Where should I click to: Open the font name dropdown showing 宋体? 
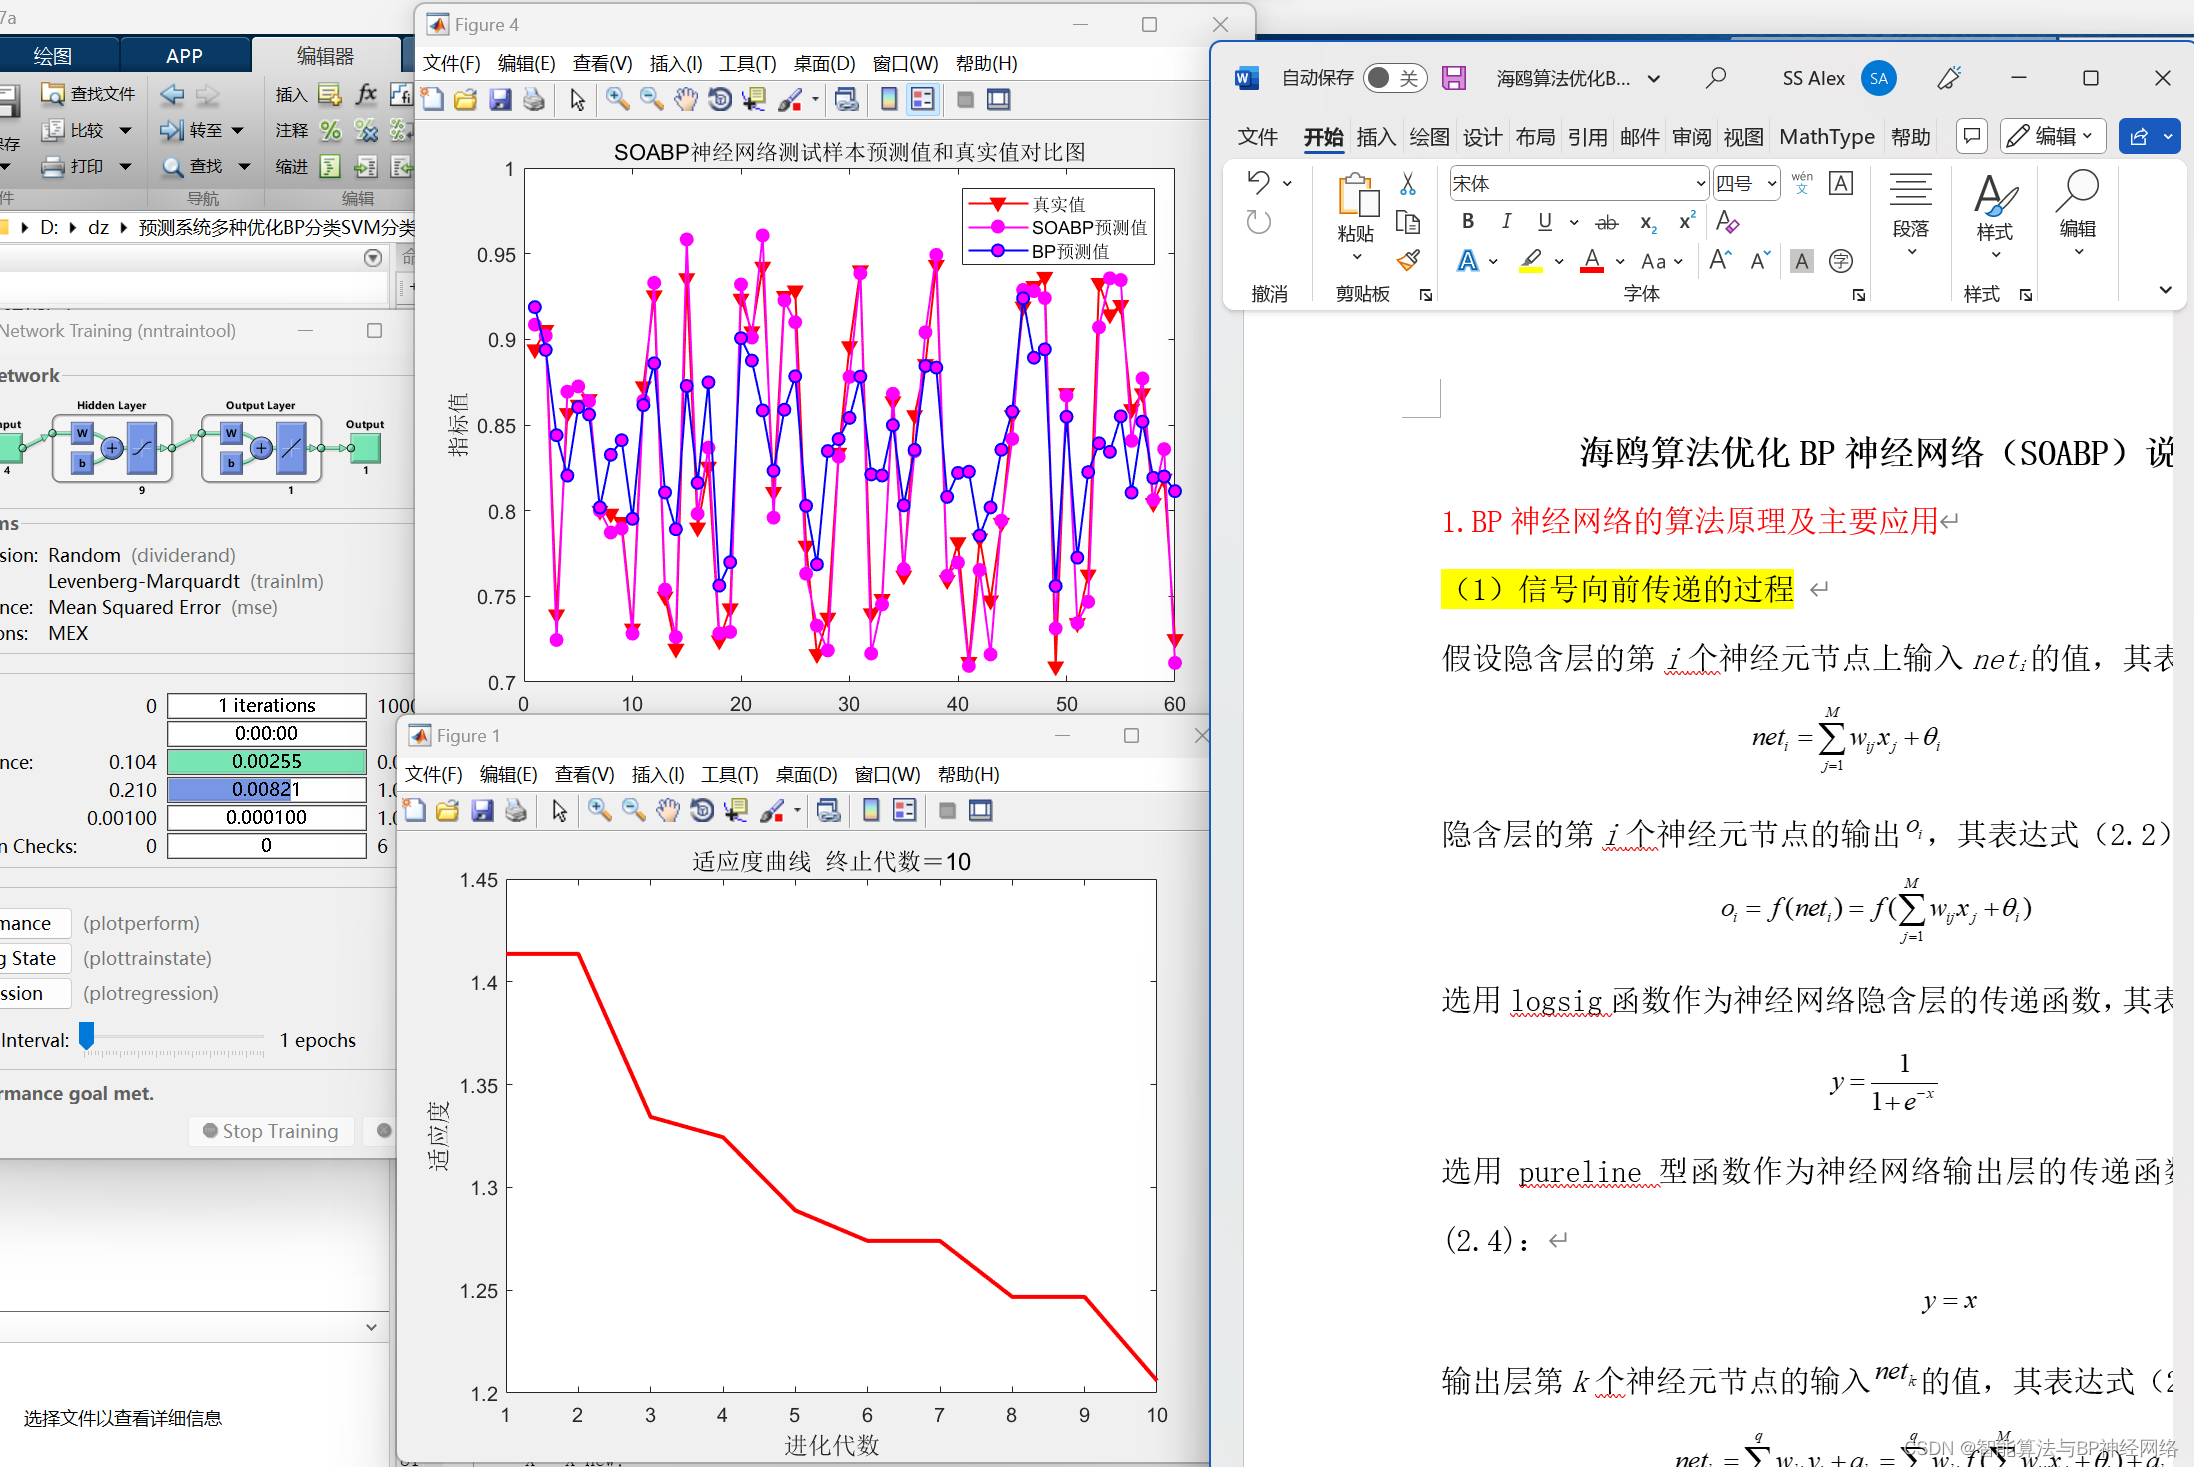tap(1699, 184)
